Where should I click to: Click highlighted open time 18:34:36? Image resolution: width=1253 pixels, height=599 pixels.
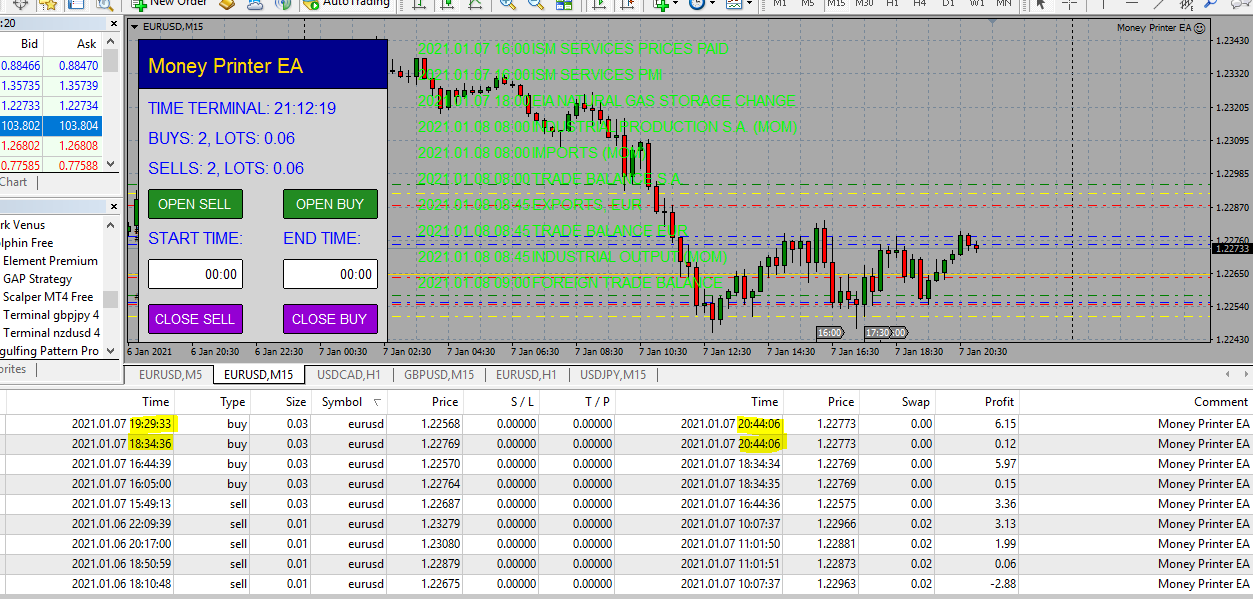pos(152,444)
